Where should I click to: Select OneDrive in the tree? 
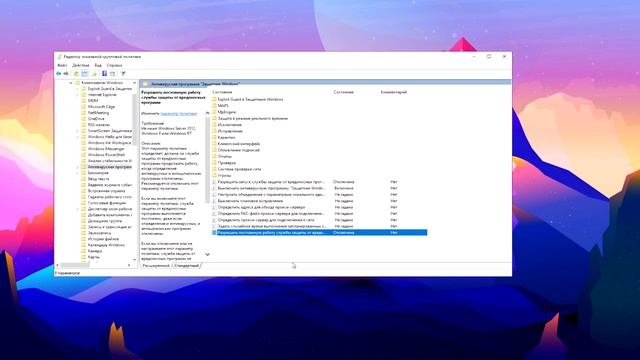(x=96, y=119)
